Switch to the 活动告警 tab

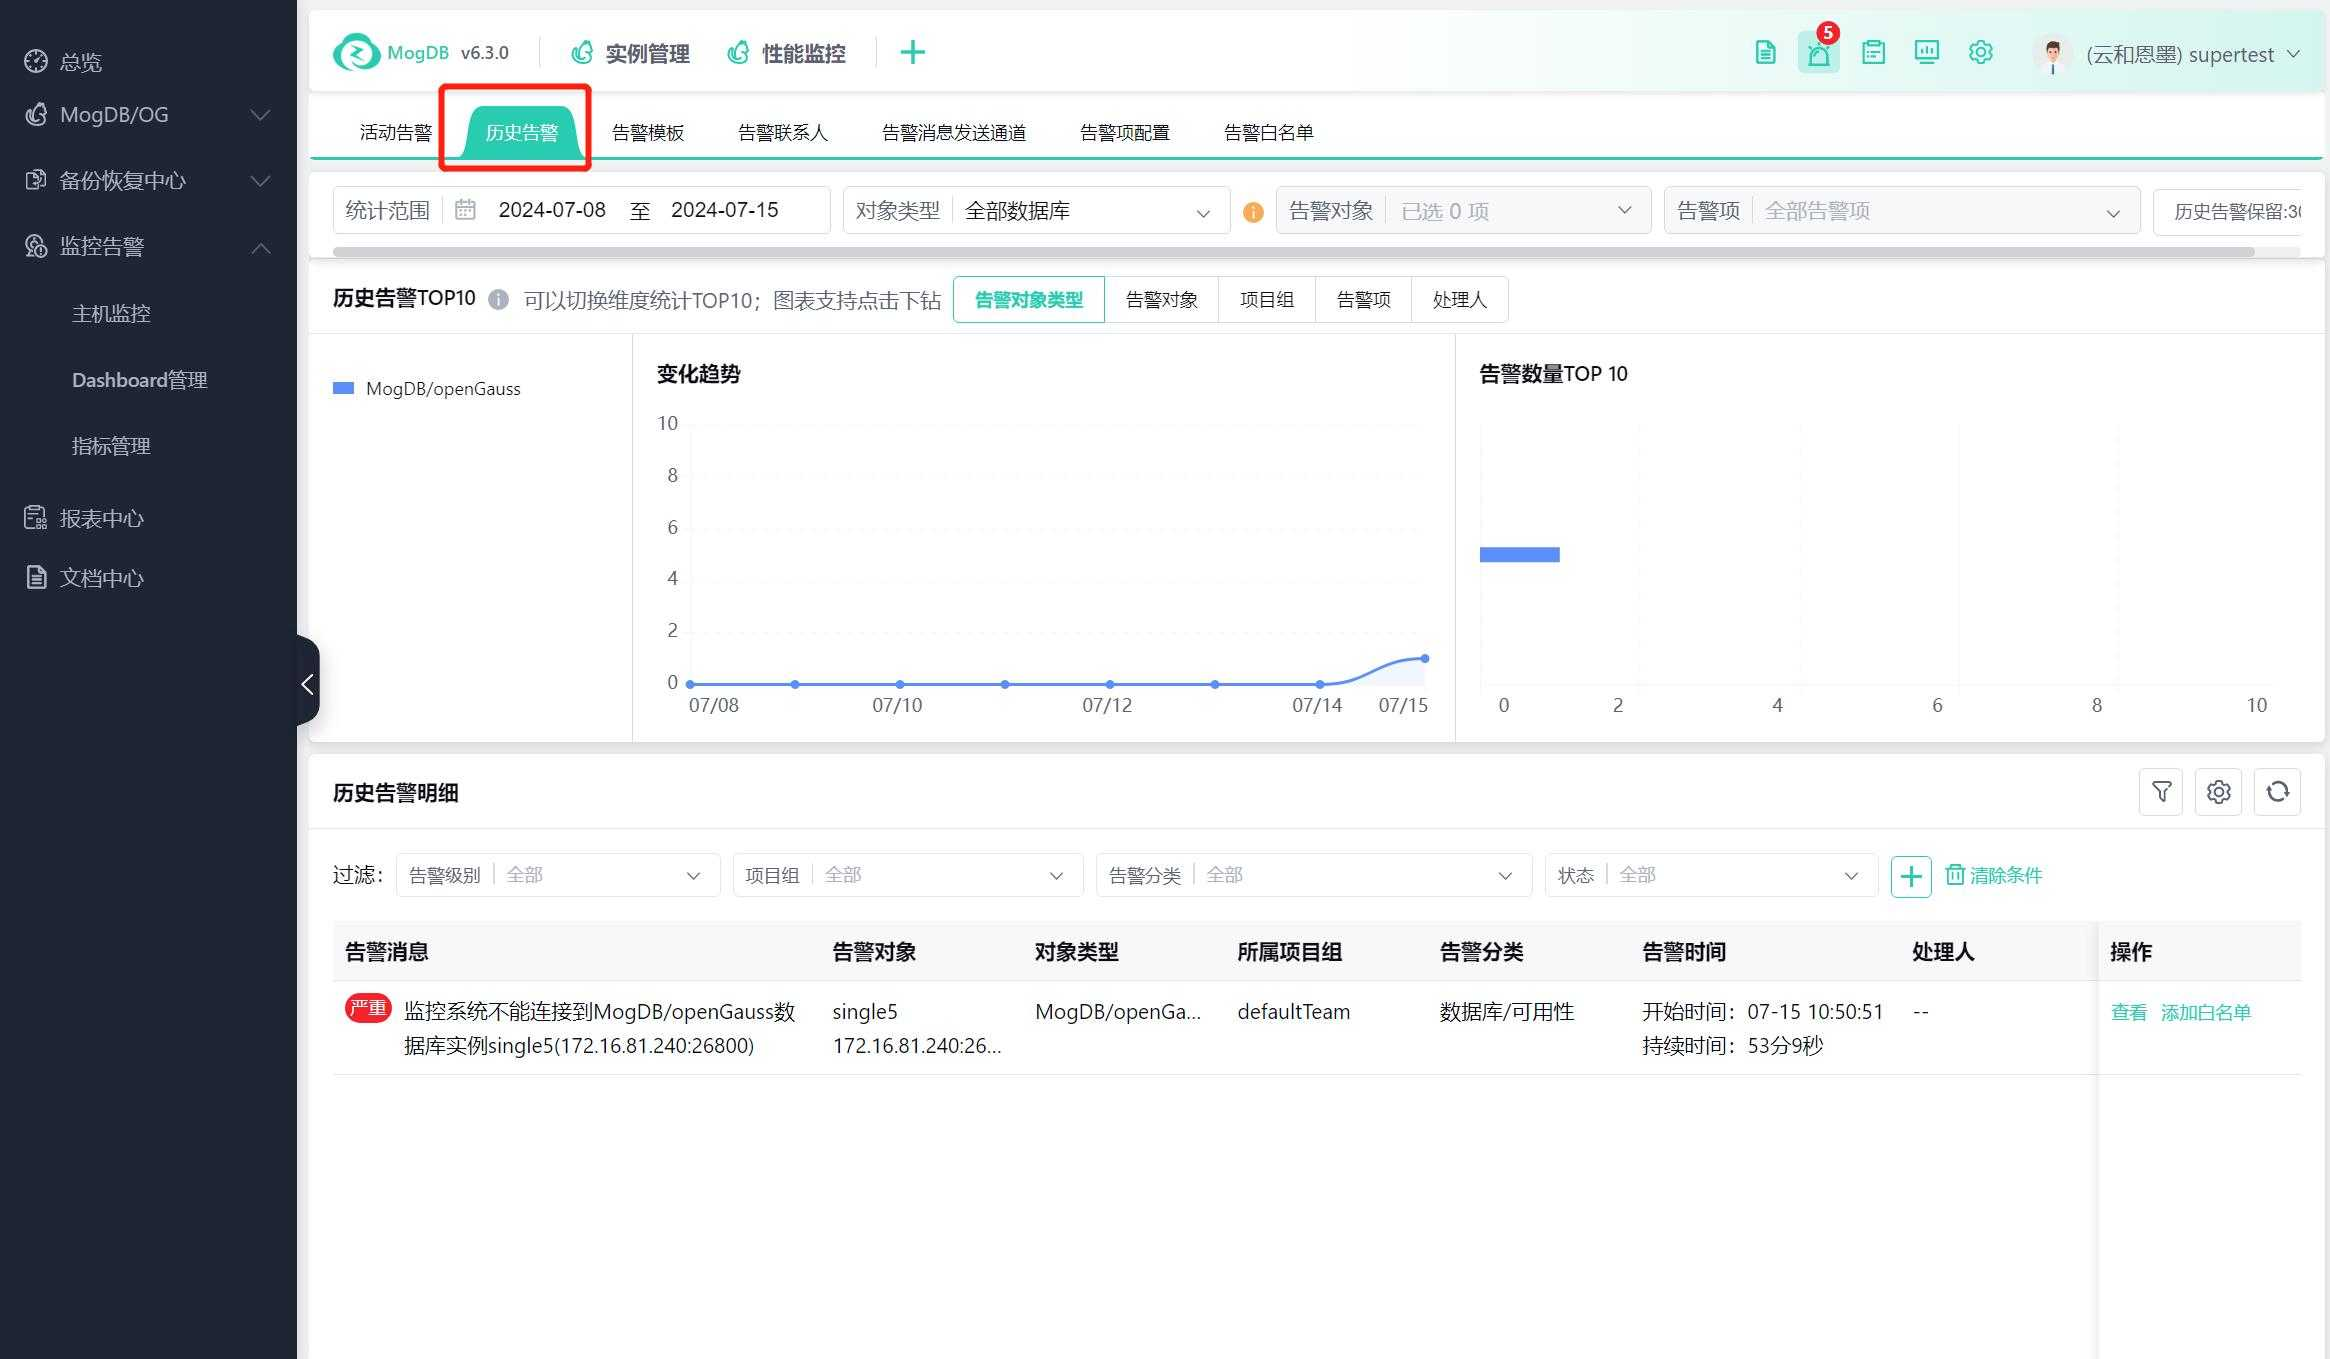coord(395,133)
